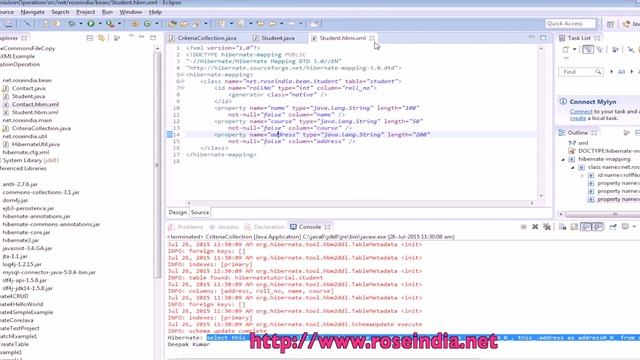The width and height of the screenshot is (640, 360).
Task: Click the New Task icon in Task List
Action: (566, 50)
